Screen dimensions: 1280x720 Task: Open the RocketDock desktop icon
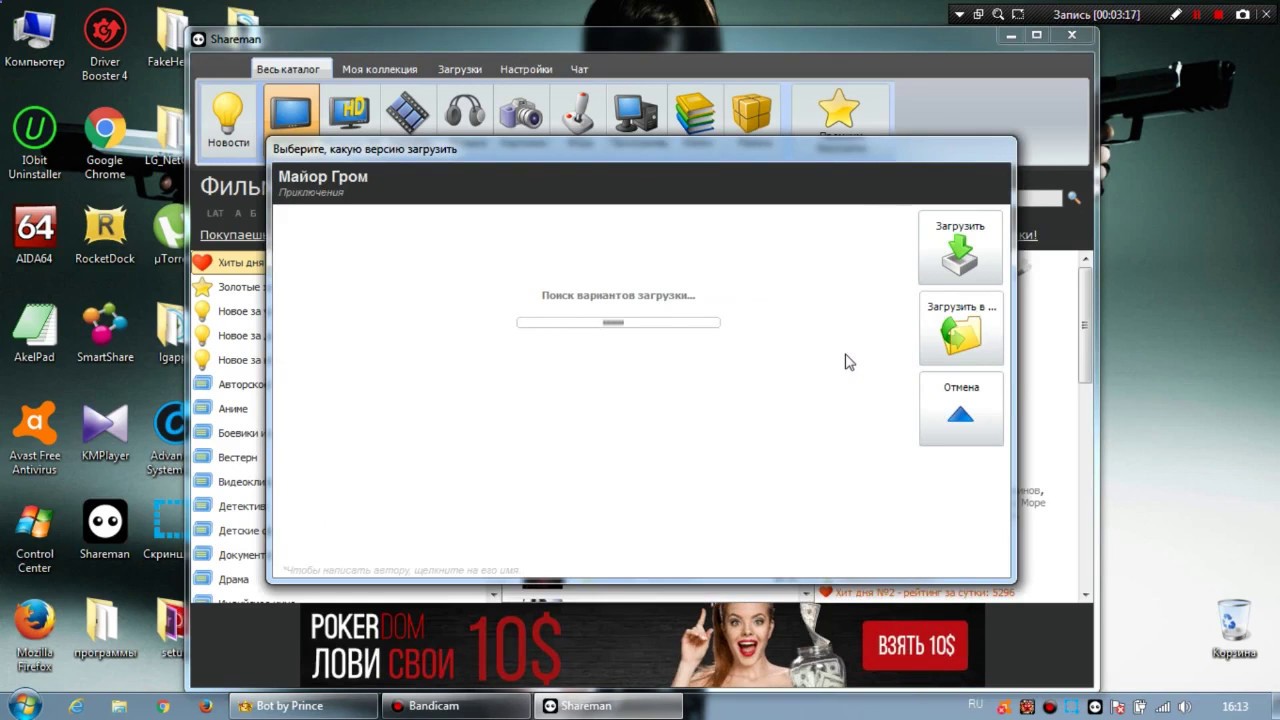pos(105,236)
